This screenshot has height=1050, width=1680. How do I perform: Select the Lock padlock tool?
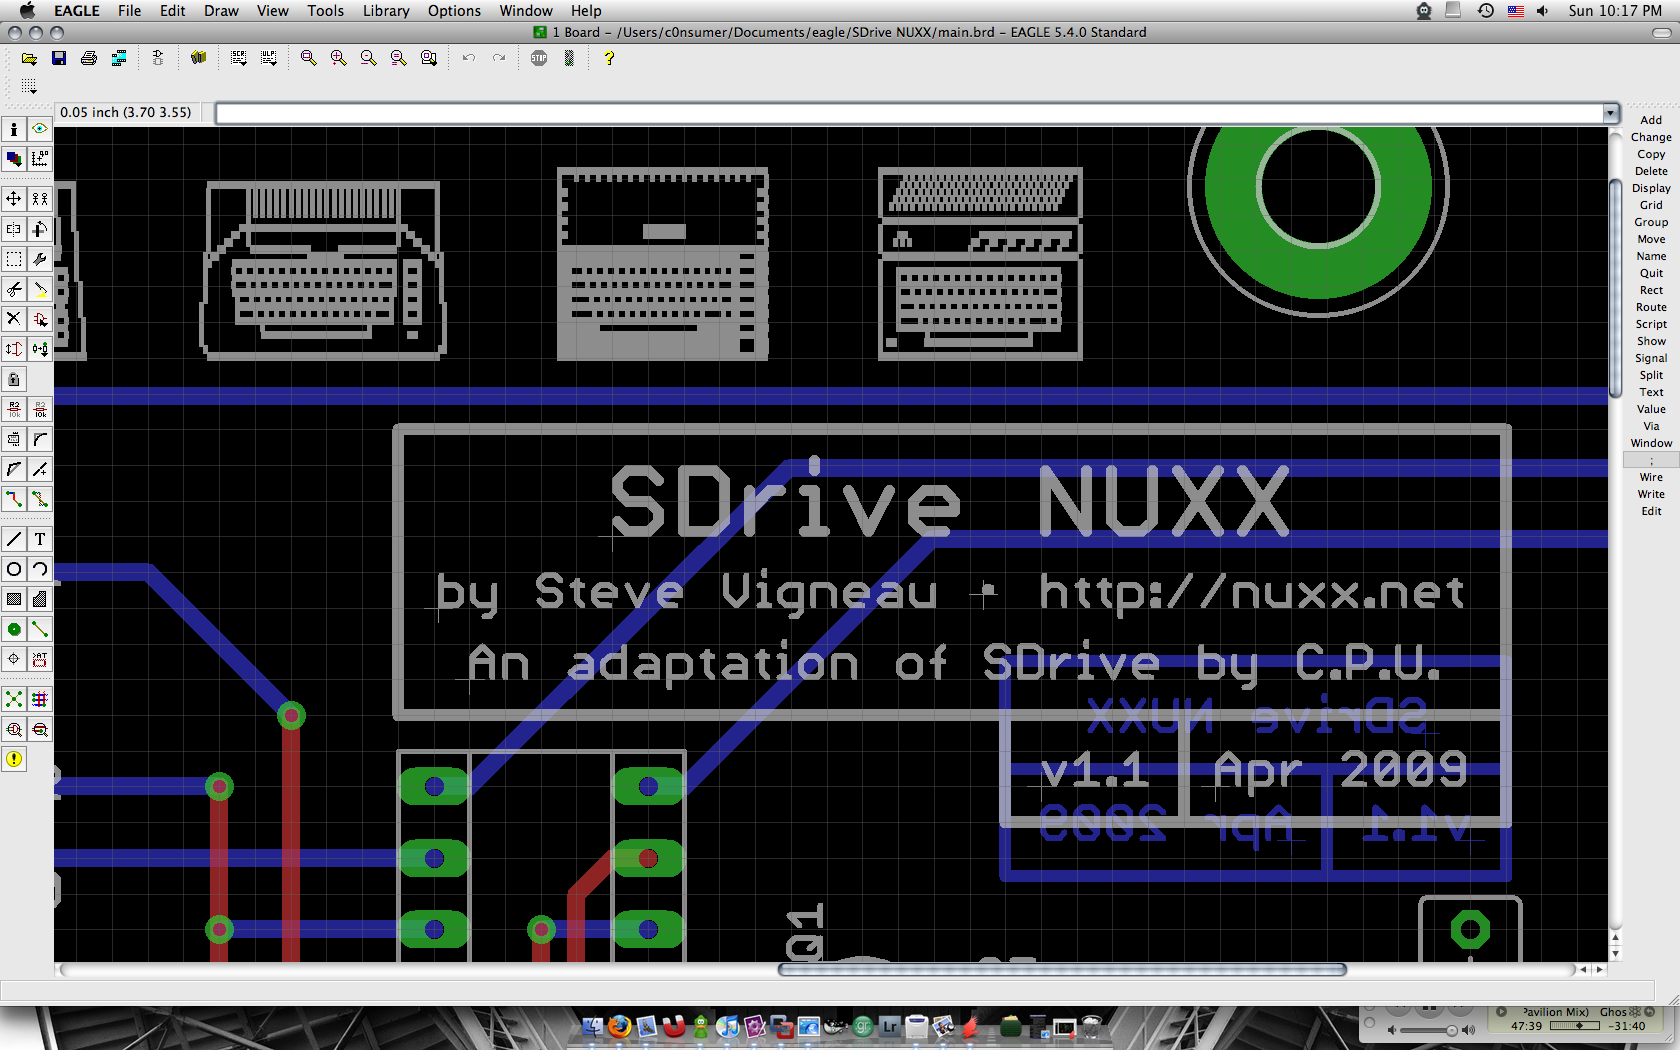(x=14, y=379)
